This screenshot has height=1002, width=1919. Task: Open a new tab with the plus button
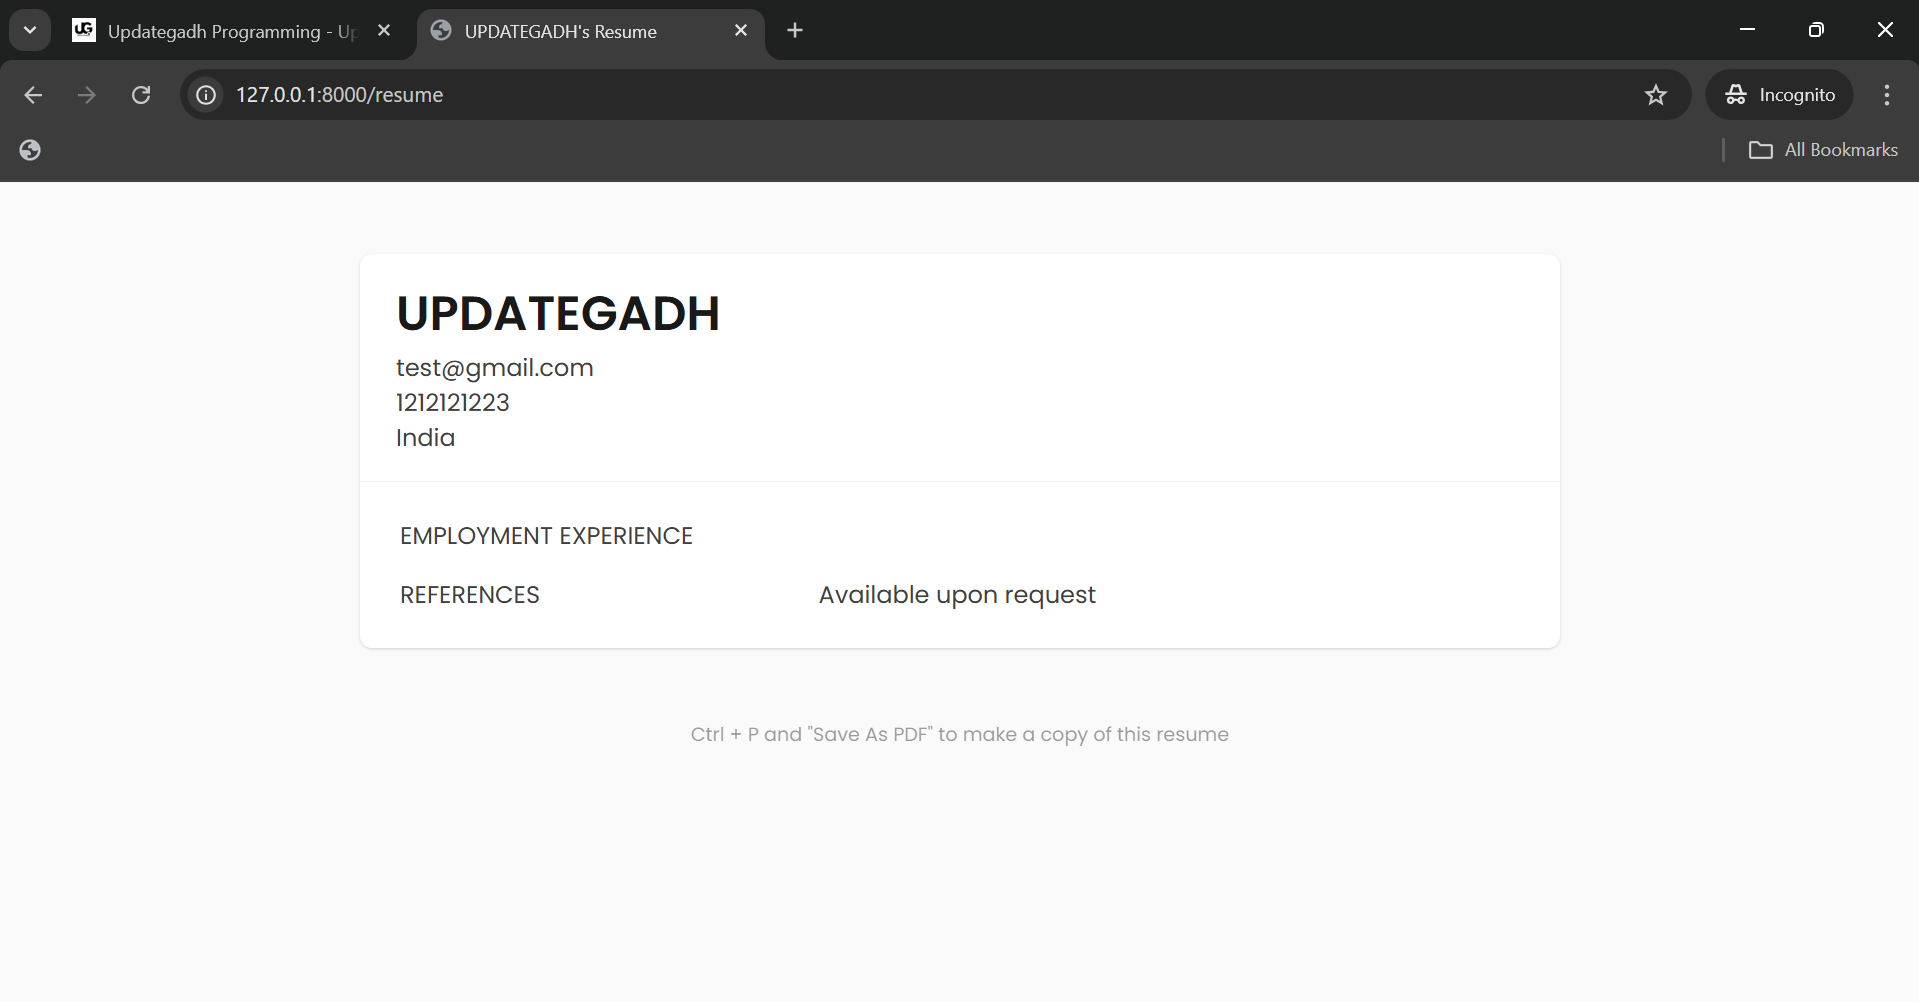coord(795,31)
